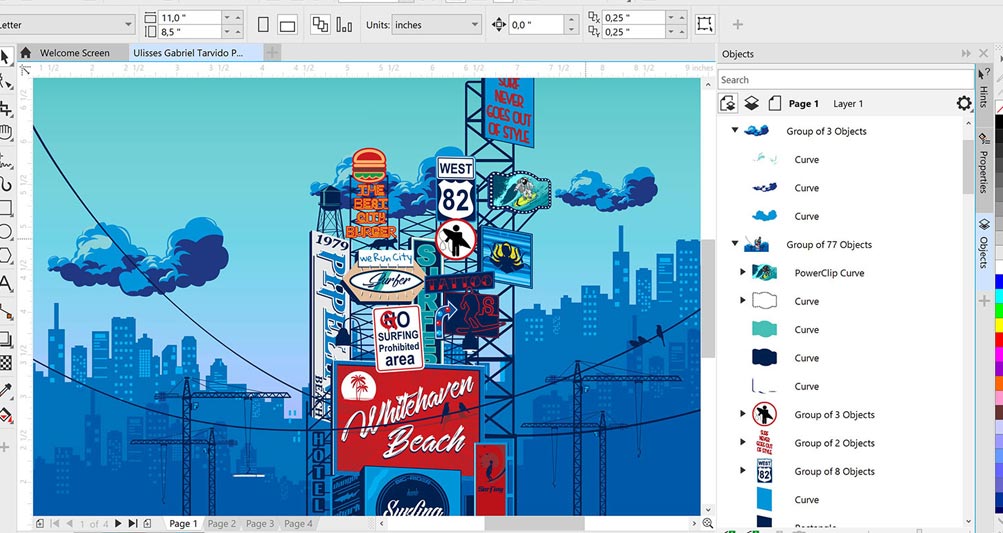Select the Transparency checkerboard tool

tap(6, 363)
